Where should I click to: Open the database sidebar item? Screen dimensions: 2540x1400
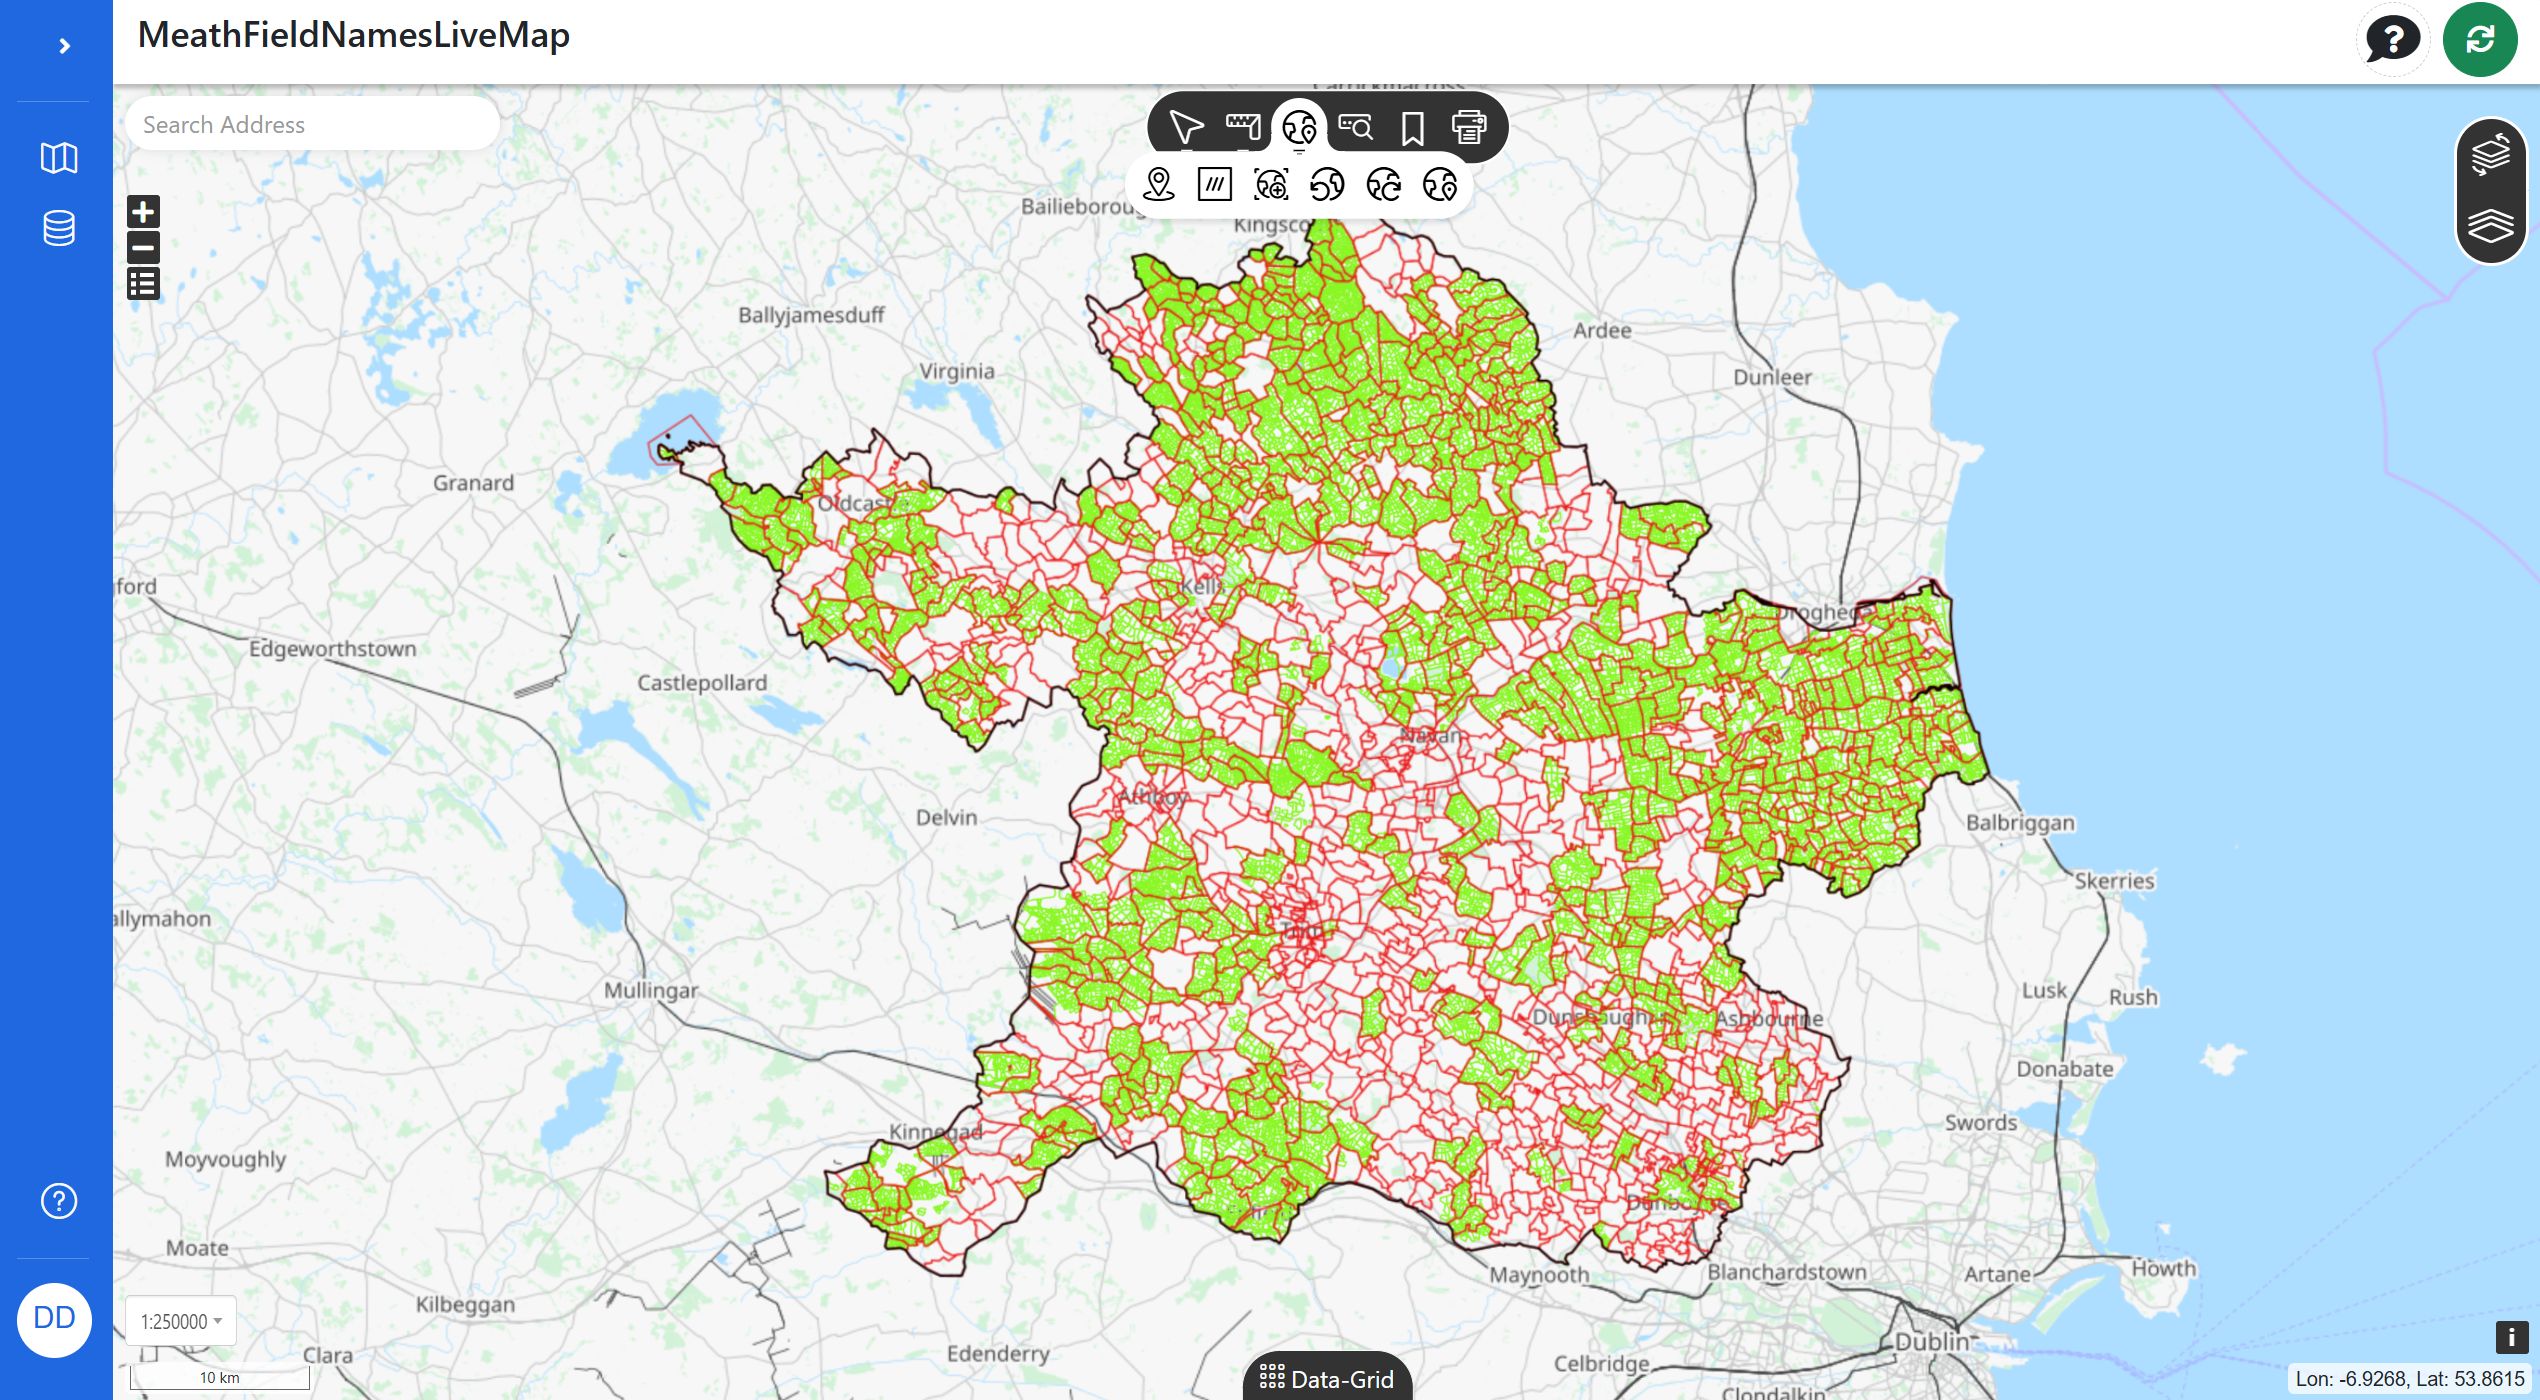tap(58, 228)
